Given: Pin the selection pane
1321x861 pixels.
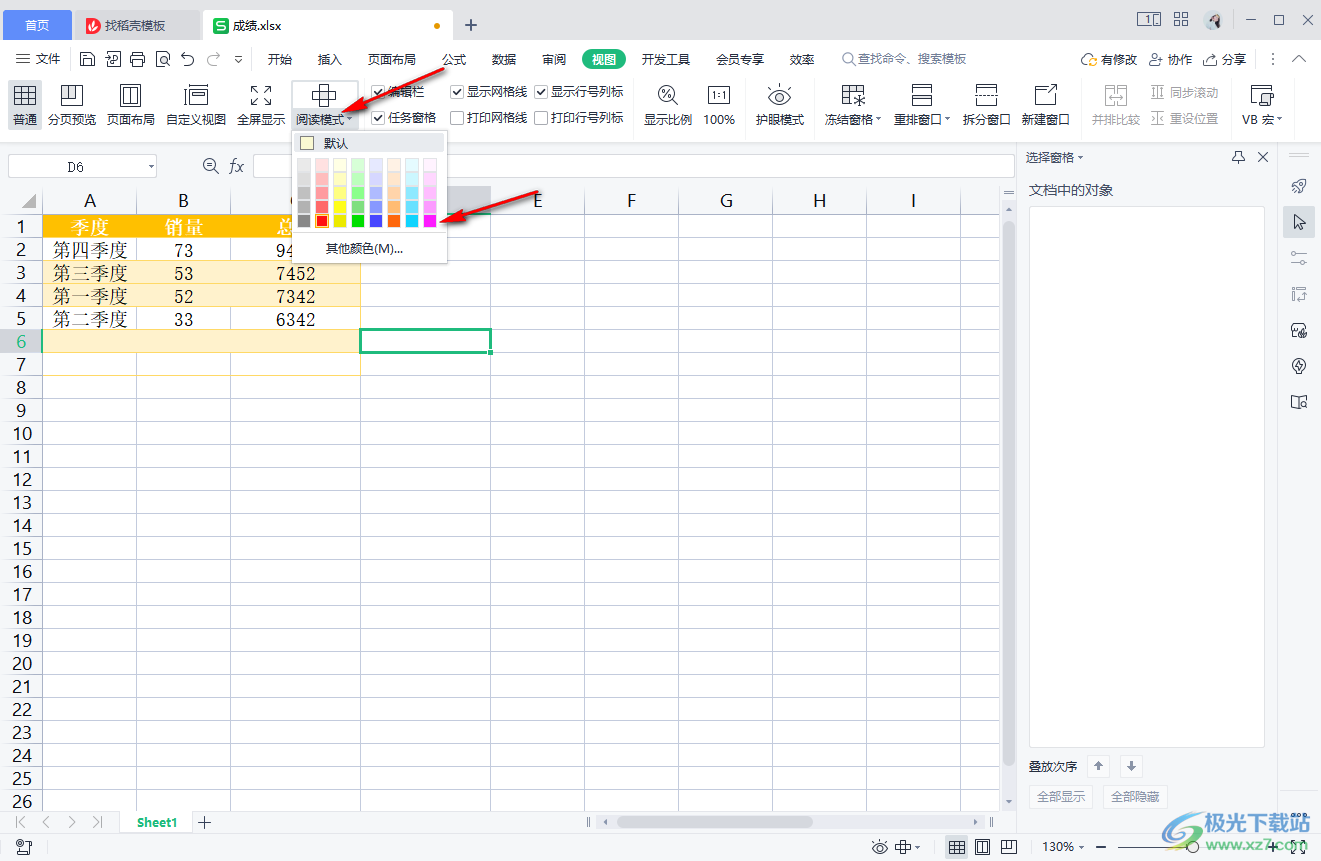Looking at the screenshot, I should tap(1238, 157).
